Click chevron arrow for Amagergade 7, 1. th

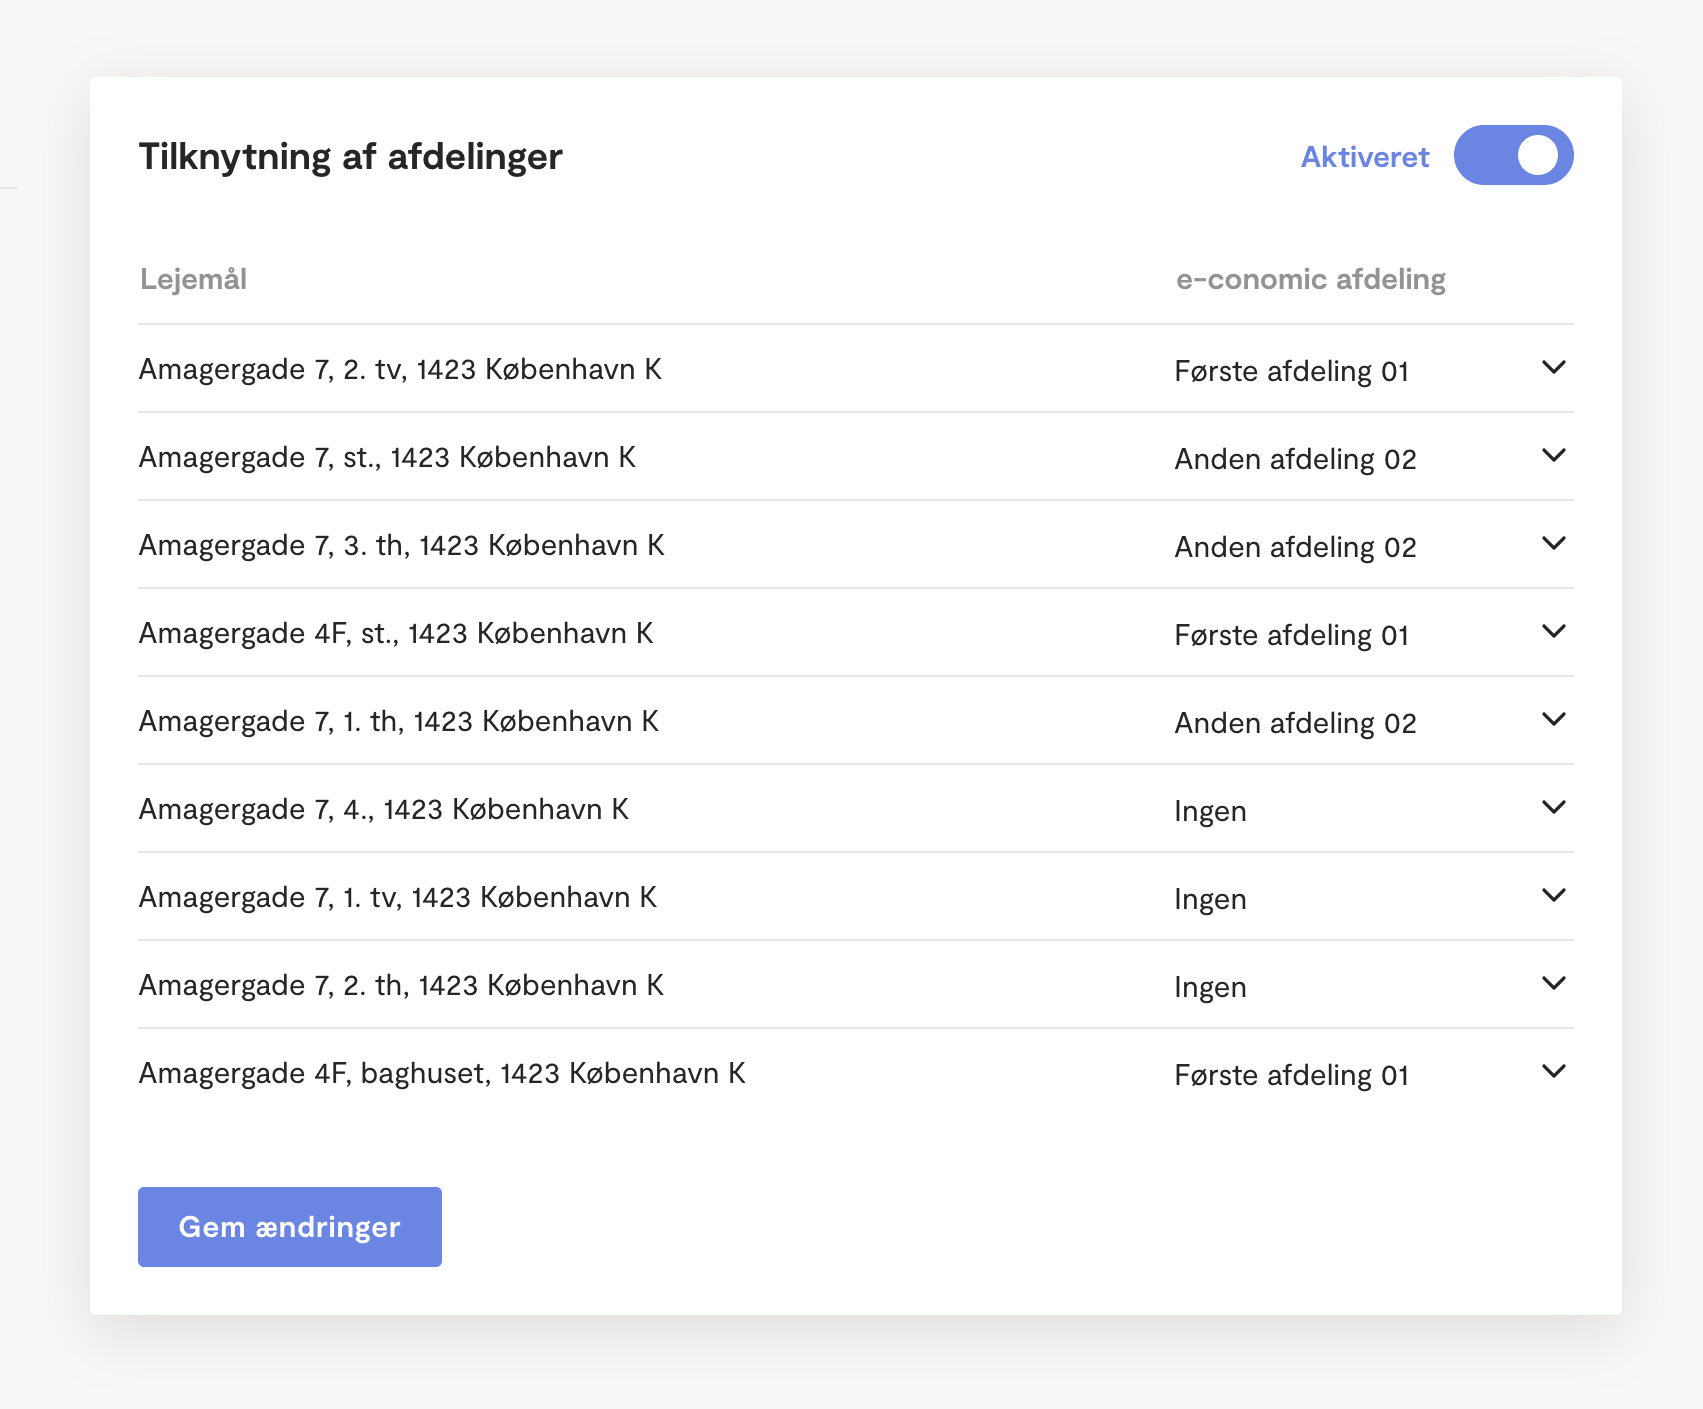point(1553,720)
